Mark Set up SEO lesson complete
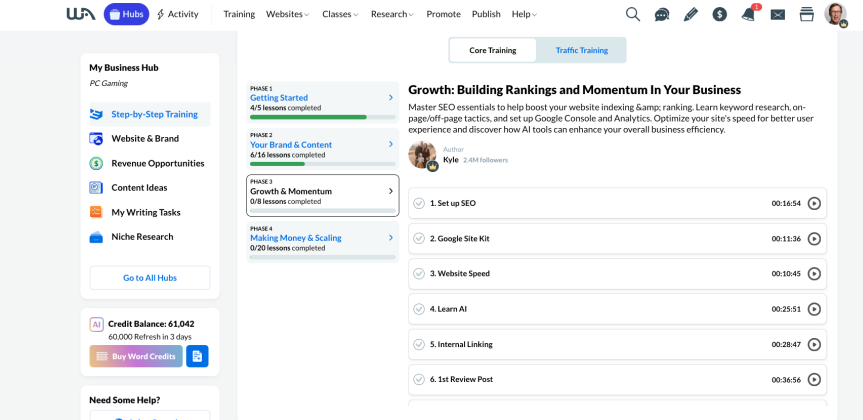 coord(419,203)
